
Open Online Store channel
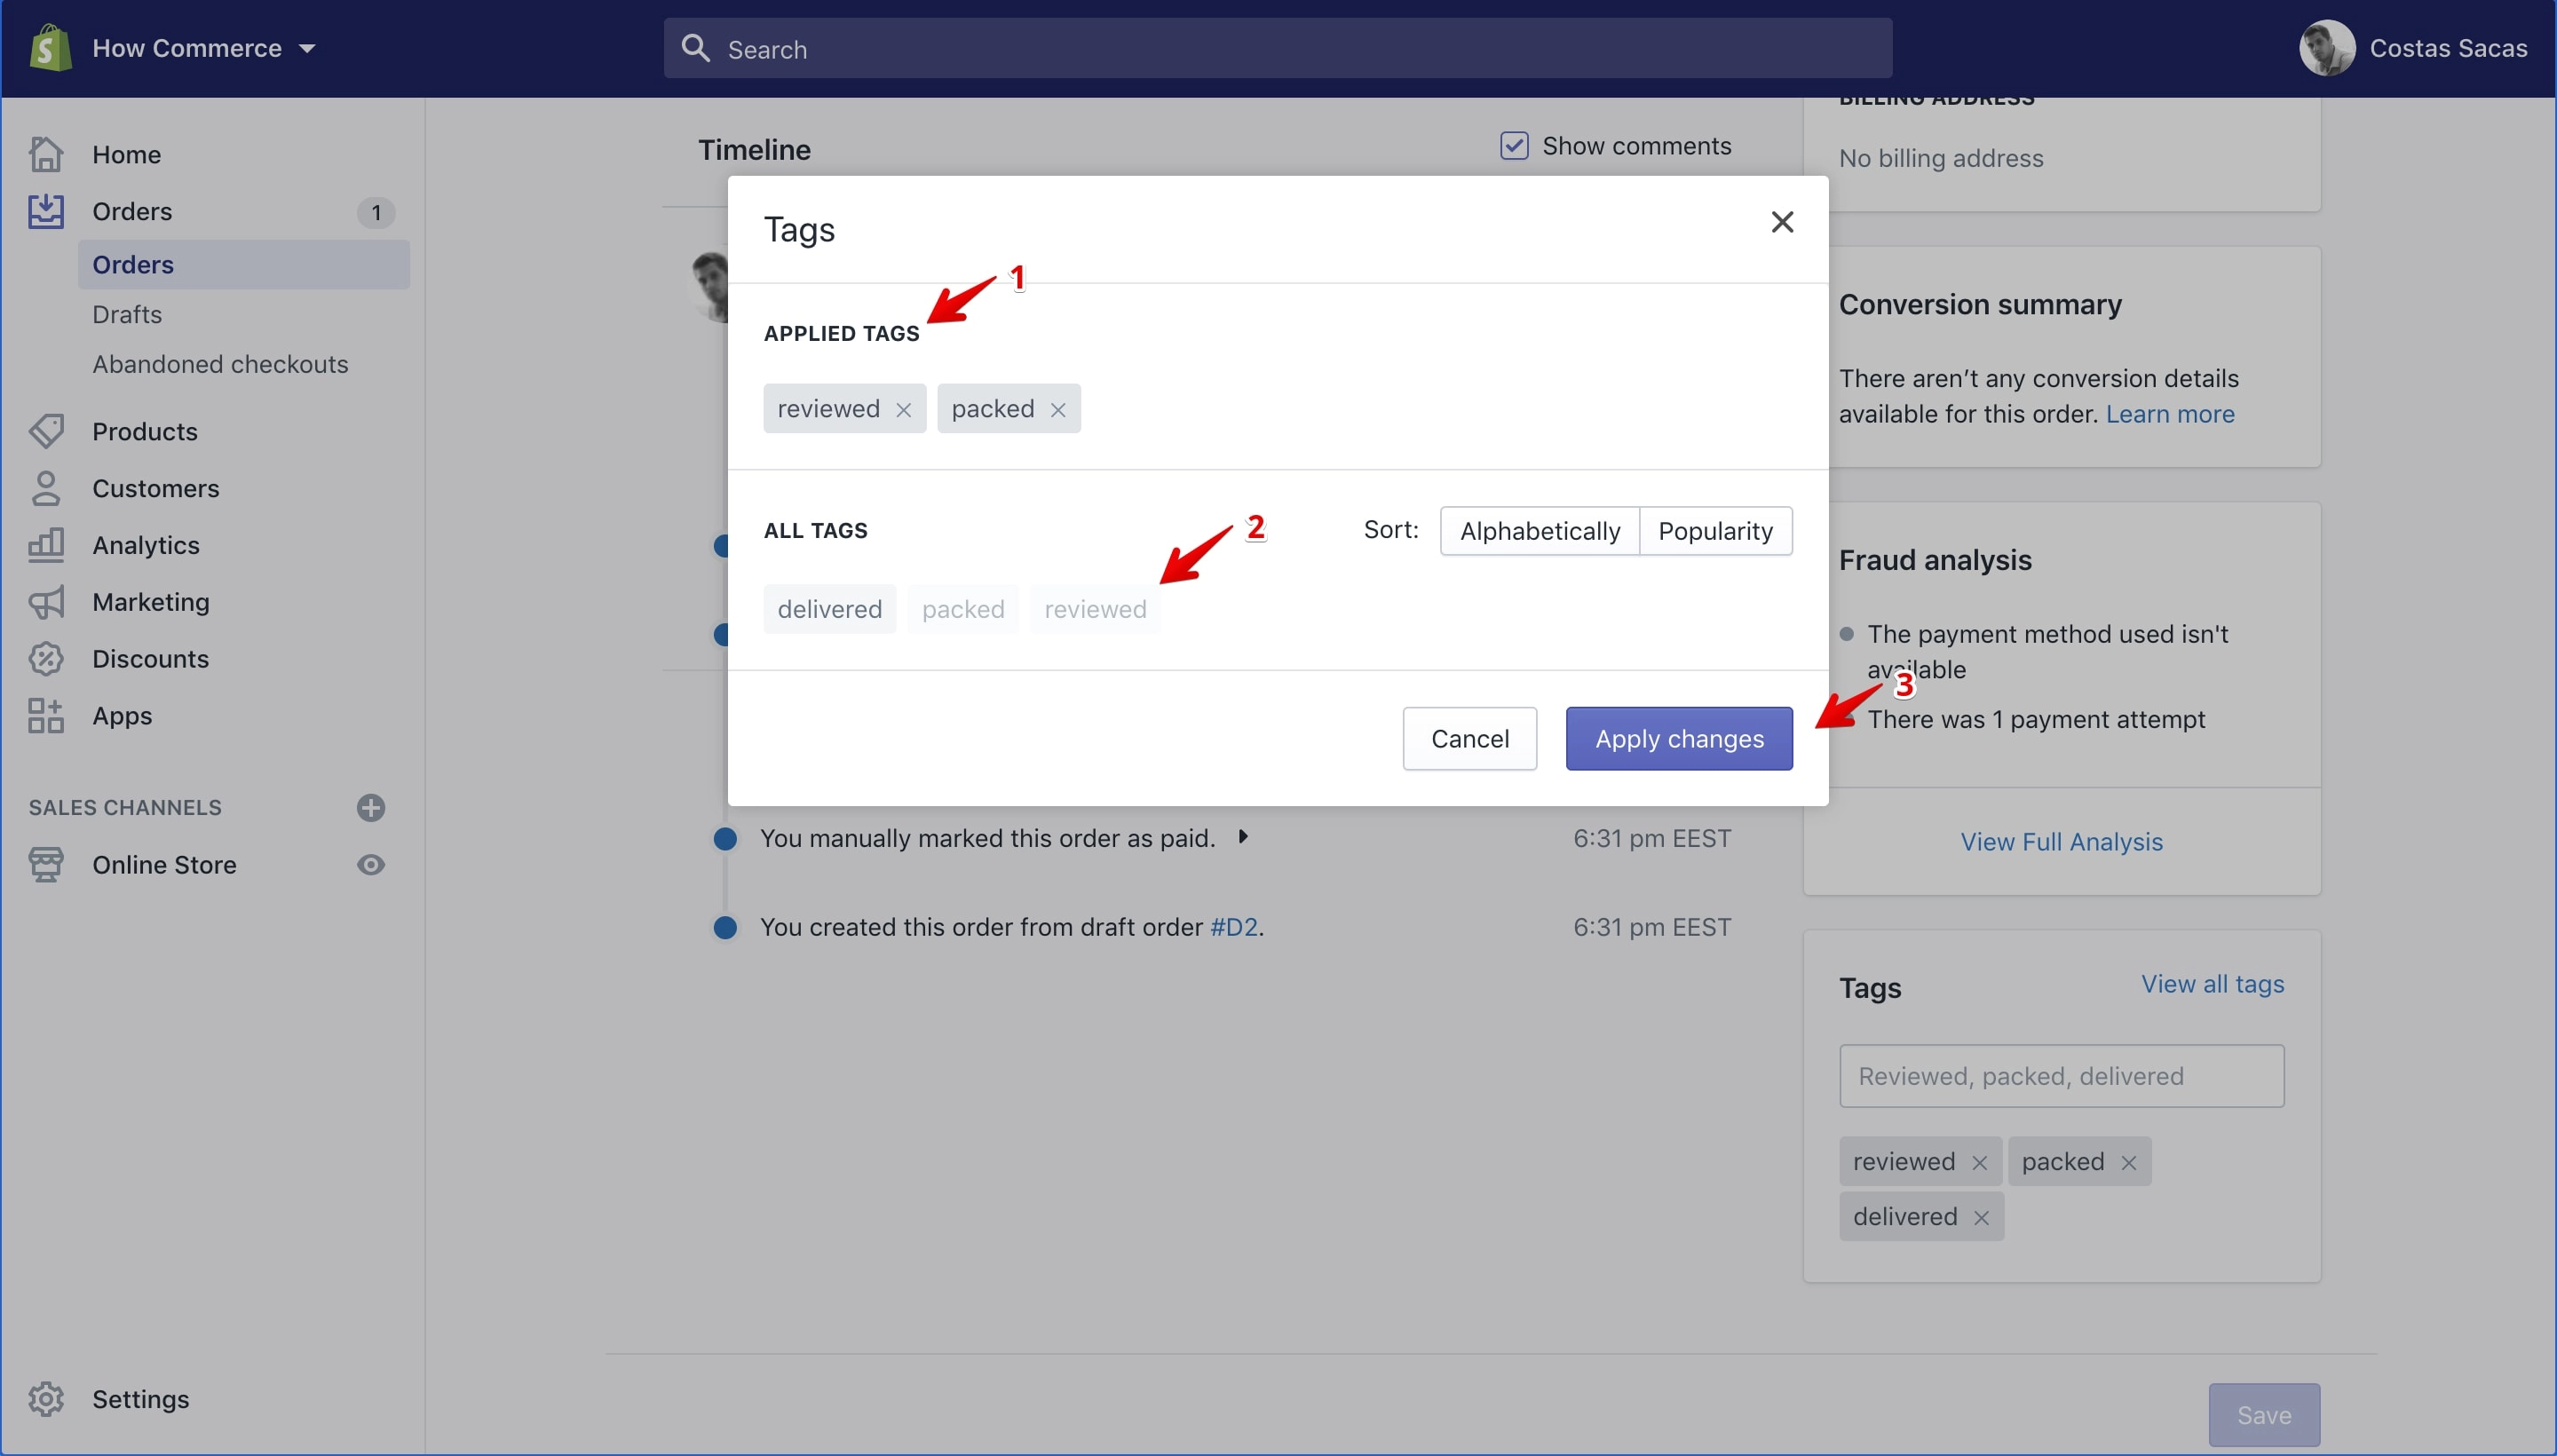[164, 865]
